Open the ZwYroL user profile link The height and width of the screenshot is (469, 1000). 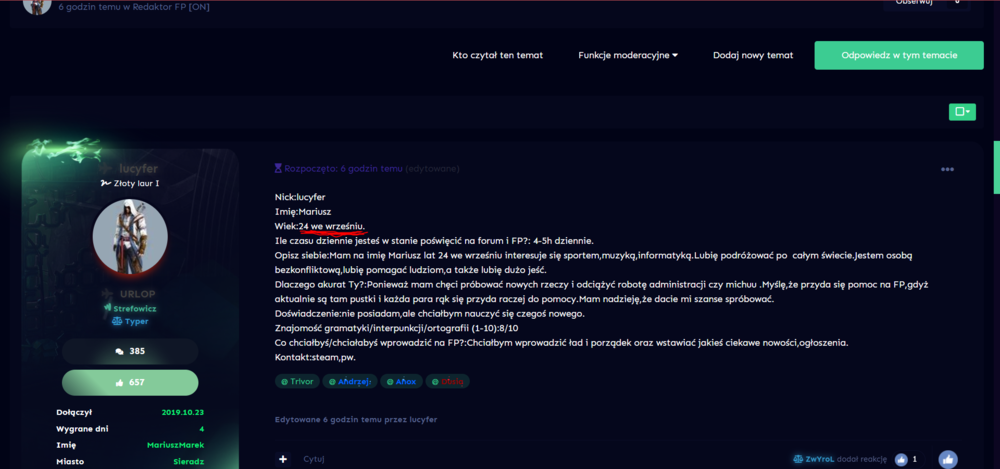820,459
